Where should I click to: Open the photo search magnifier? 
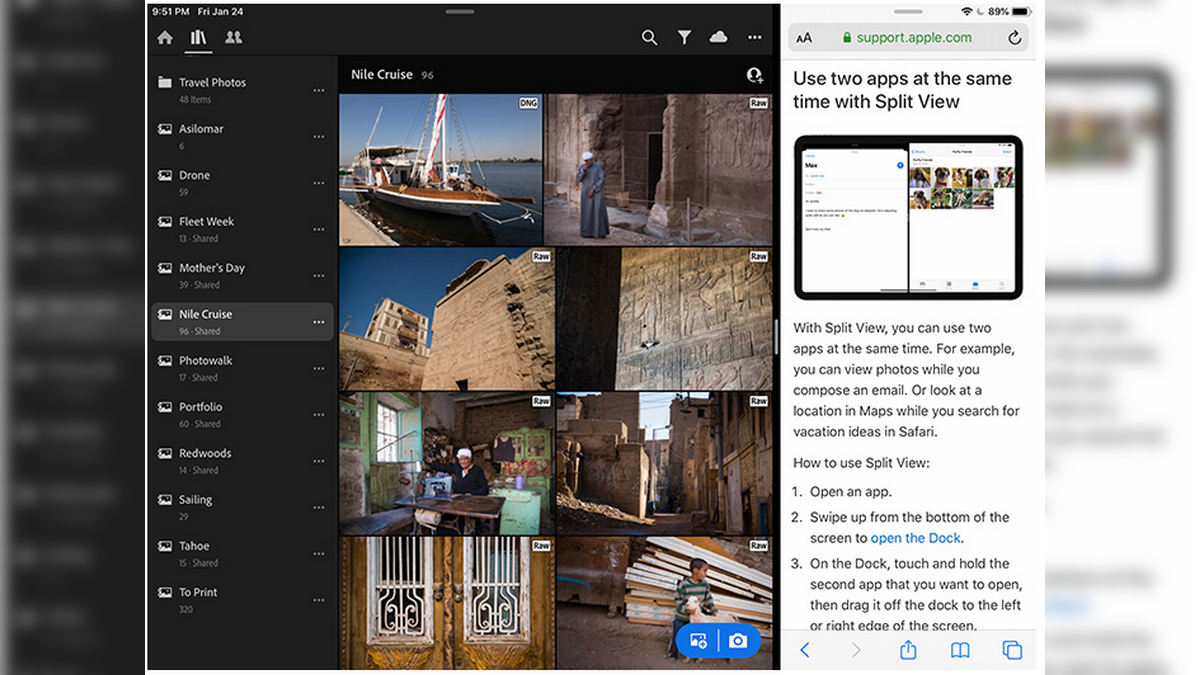coord(649,37)
